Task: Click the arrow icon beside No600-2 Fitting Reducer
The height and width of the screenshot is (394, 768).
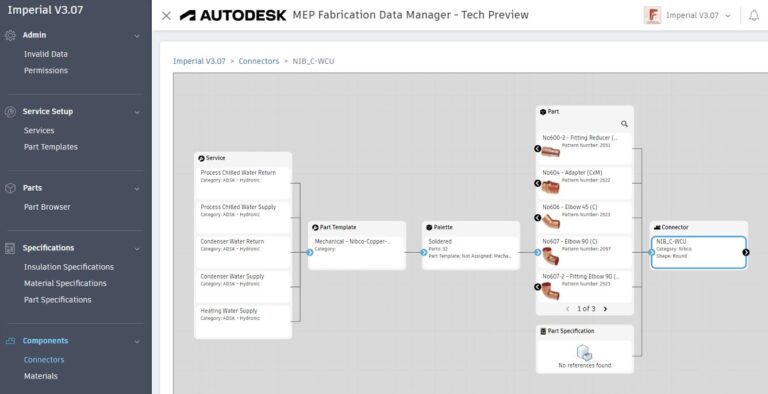Action: [x=537, y=148]
